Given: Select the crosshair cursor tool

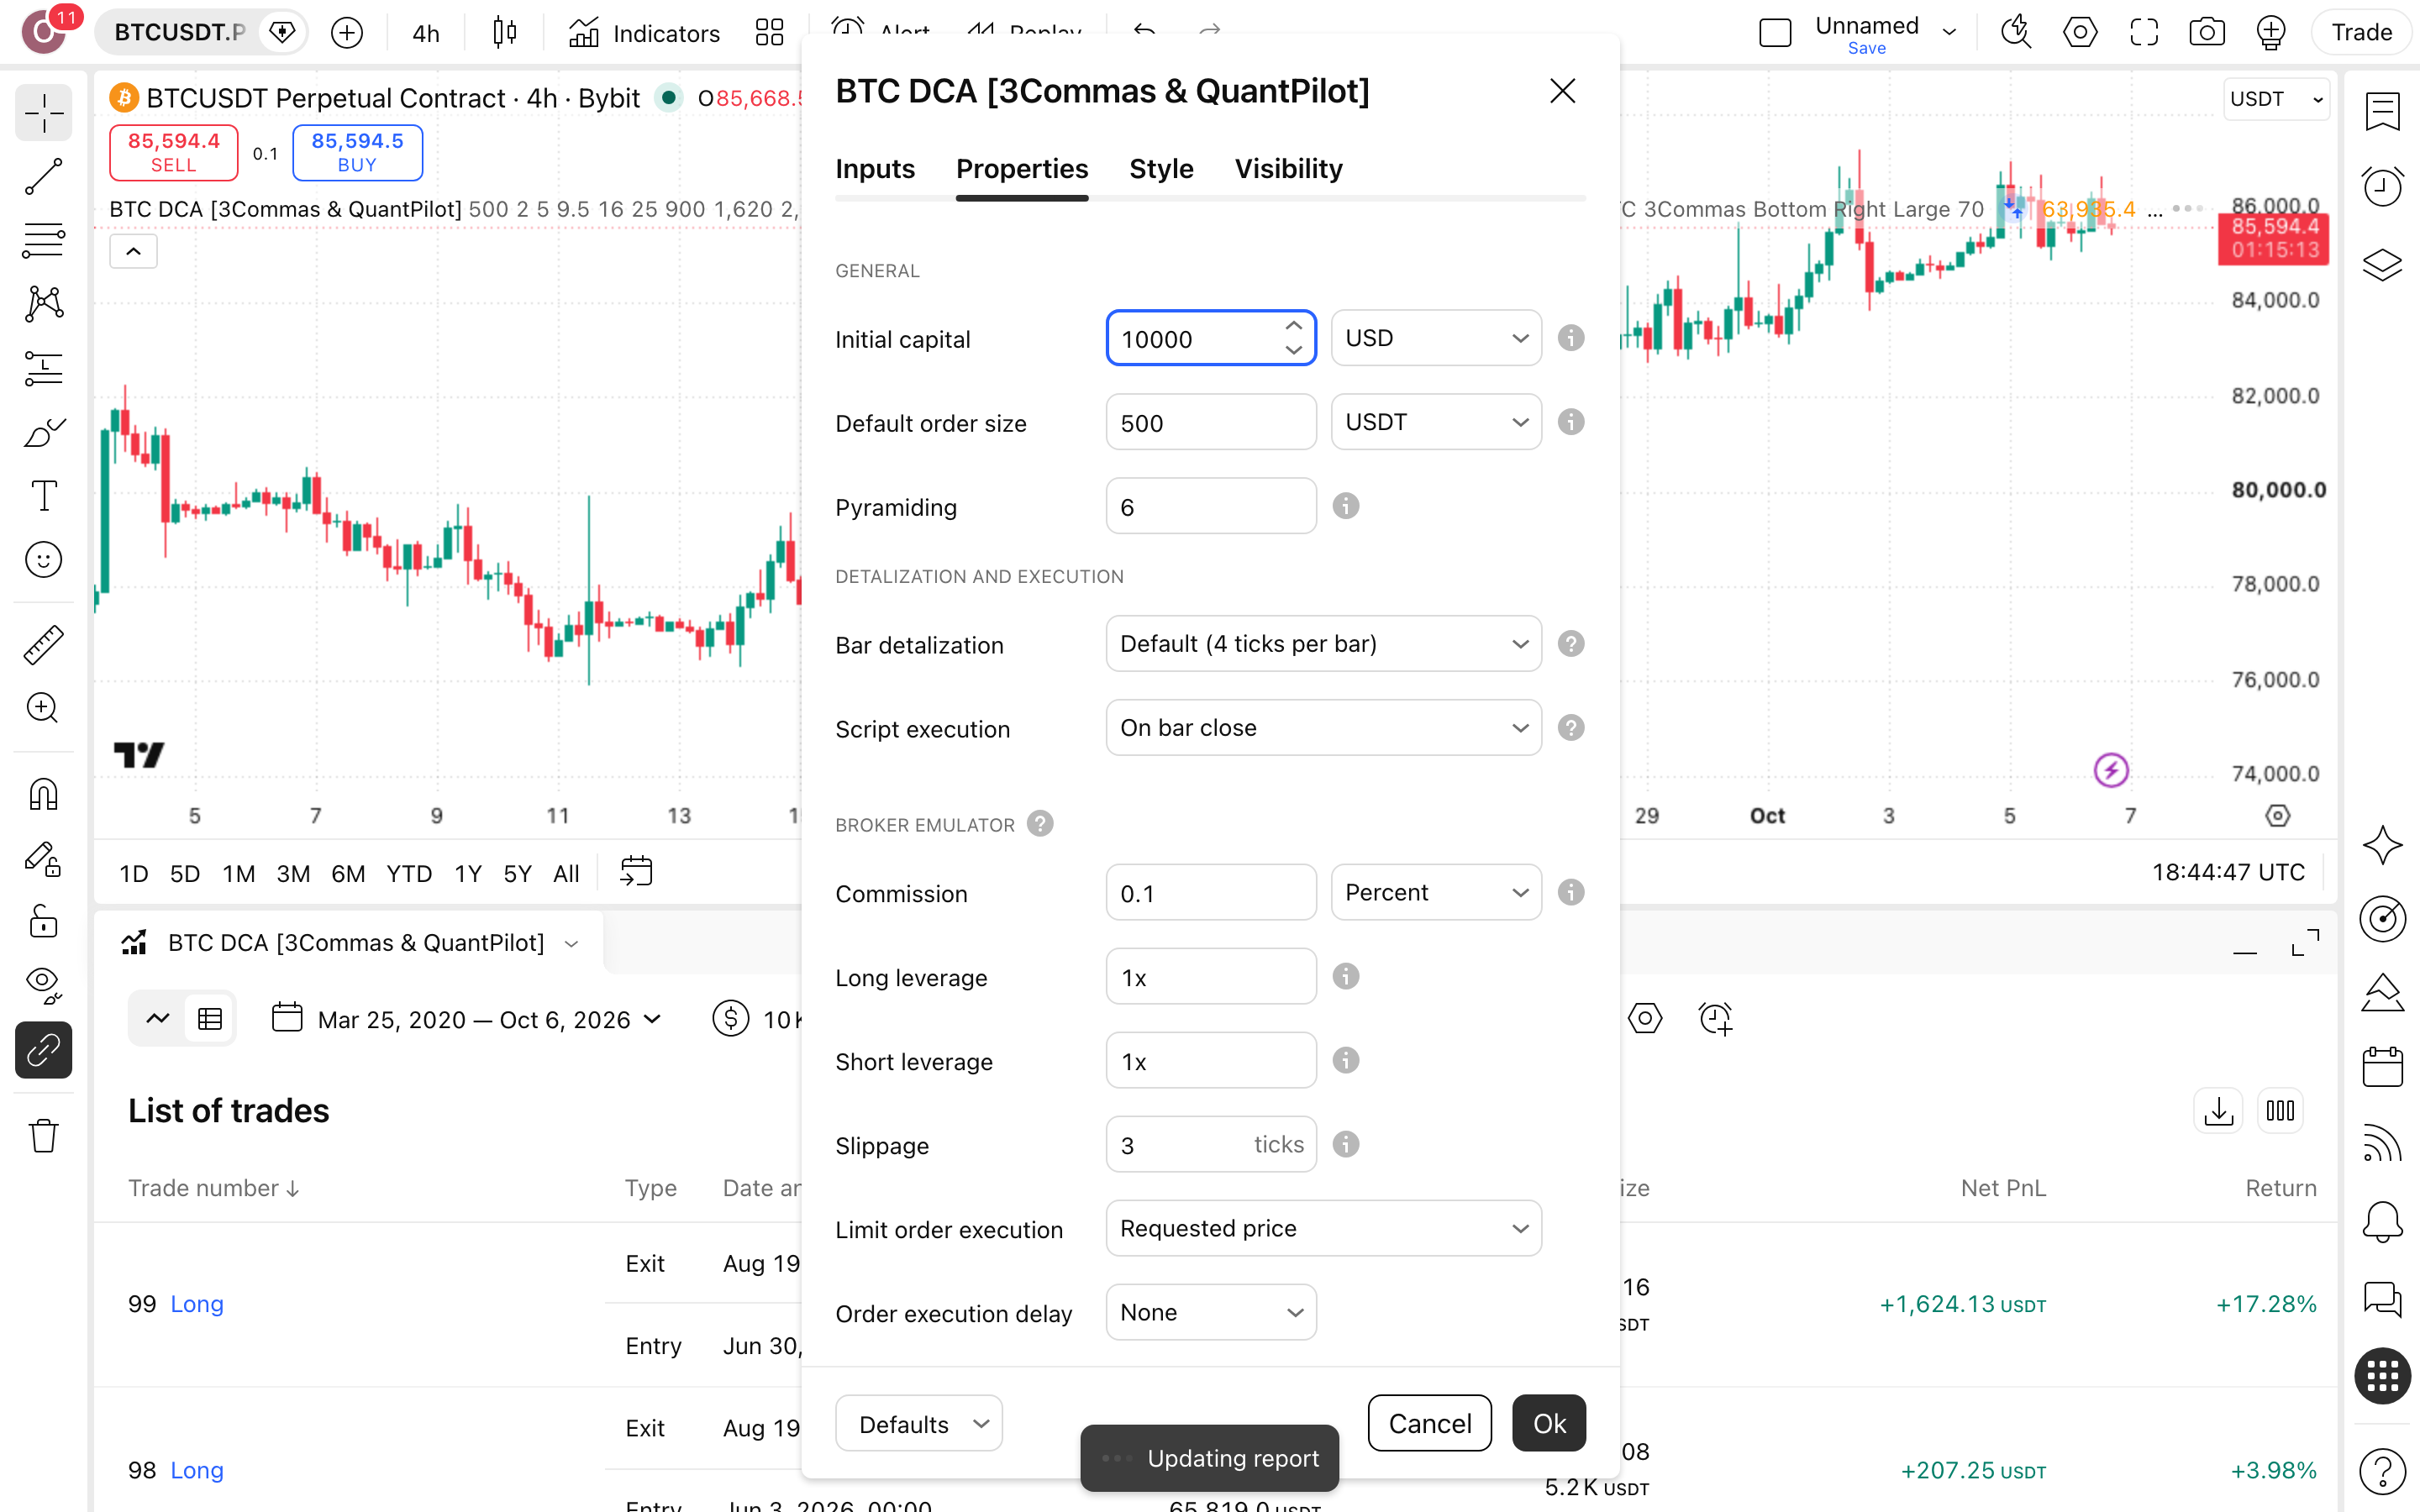Looking at the screenshot, I should pos(44,114).
